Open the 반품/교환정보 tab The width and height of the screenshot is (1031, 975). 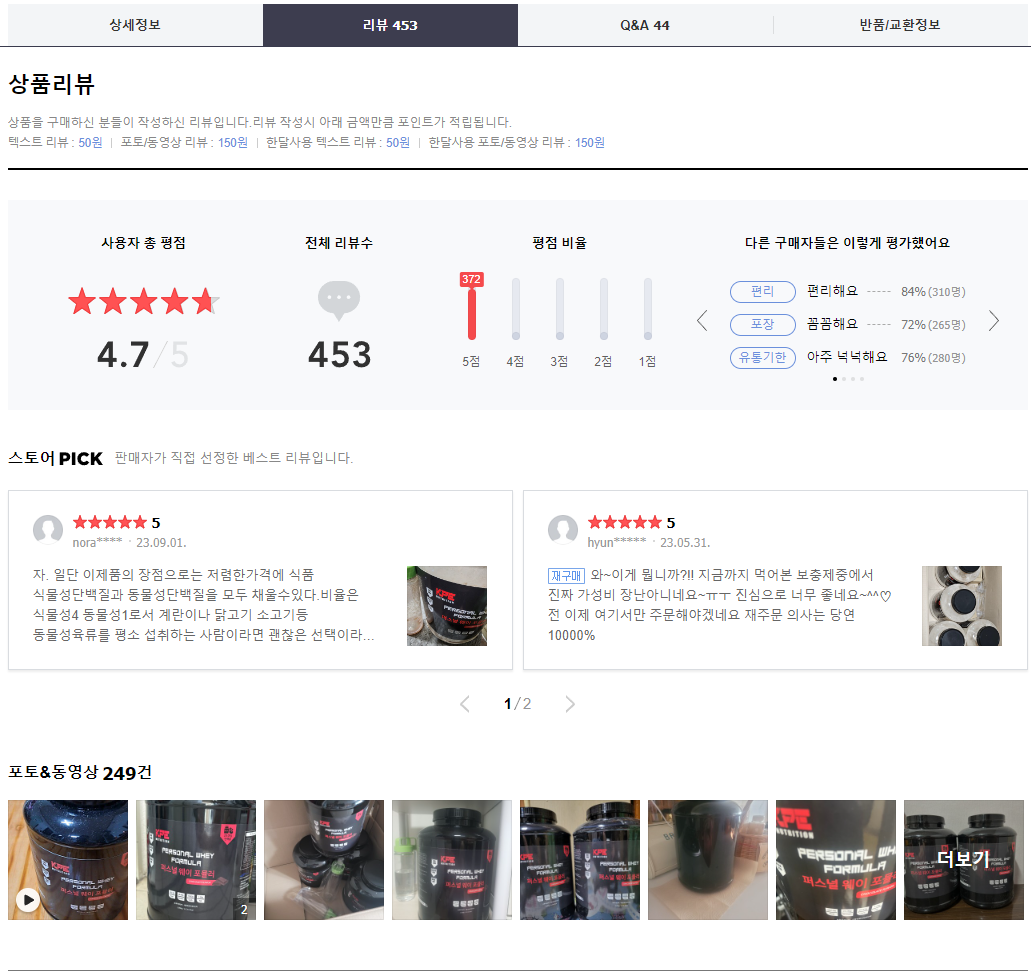pyautogui.click(x=900, y=25)
